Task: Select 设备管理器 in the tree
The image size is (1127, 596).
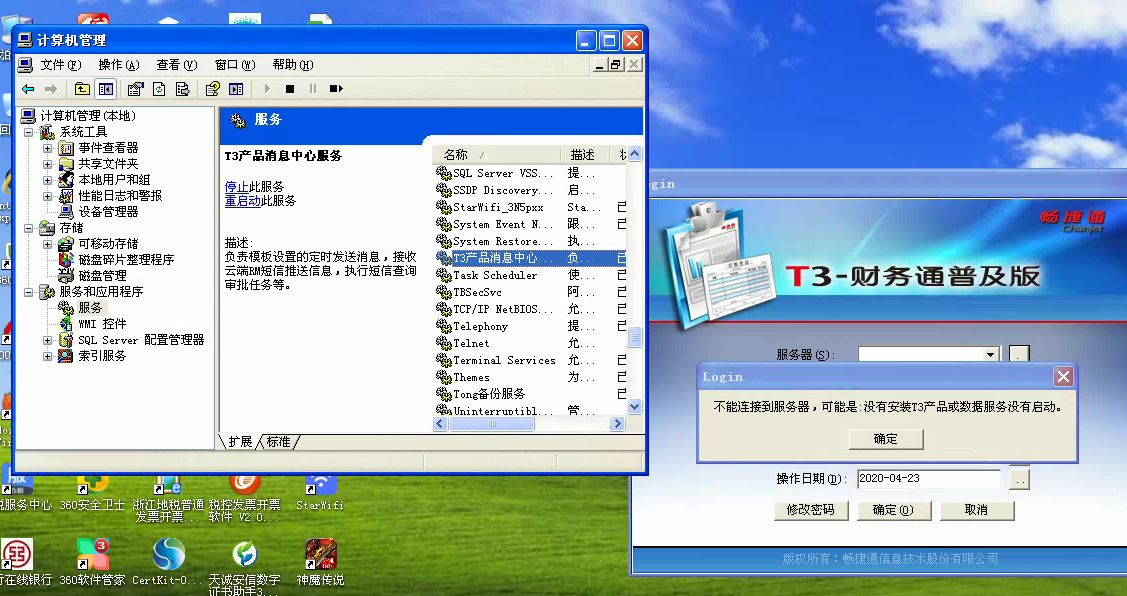Action: (108, 212)
